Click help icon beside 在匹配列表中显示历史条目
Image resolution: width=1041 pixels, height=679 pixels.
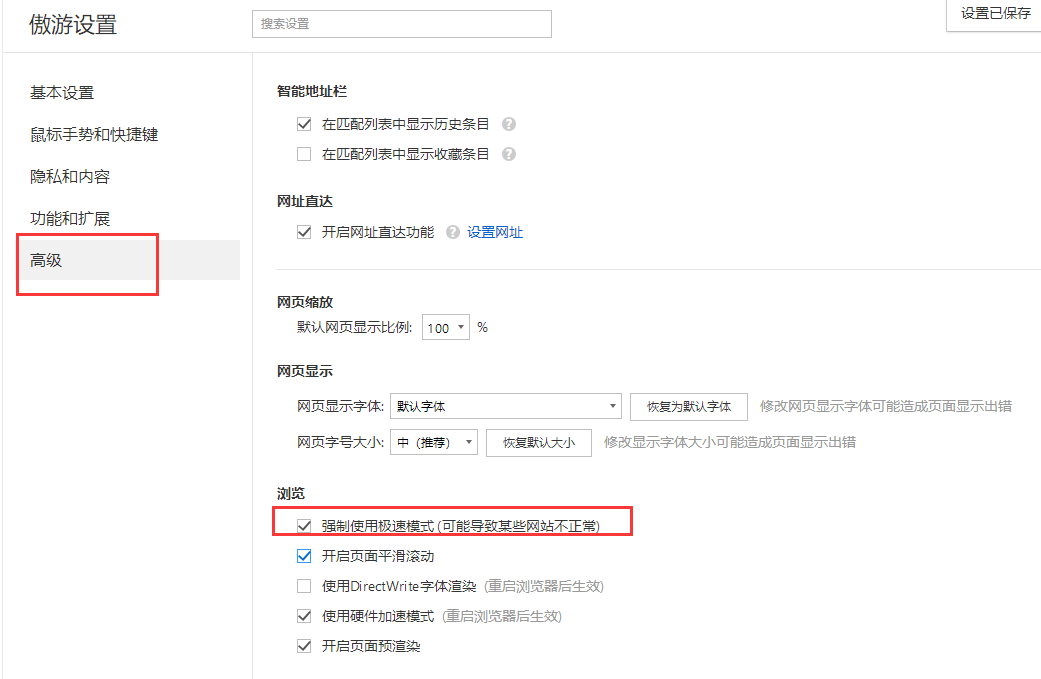click(509, 125)
